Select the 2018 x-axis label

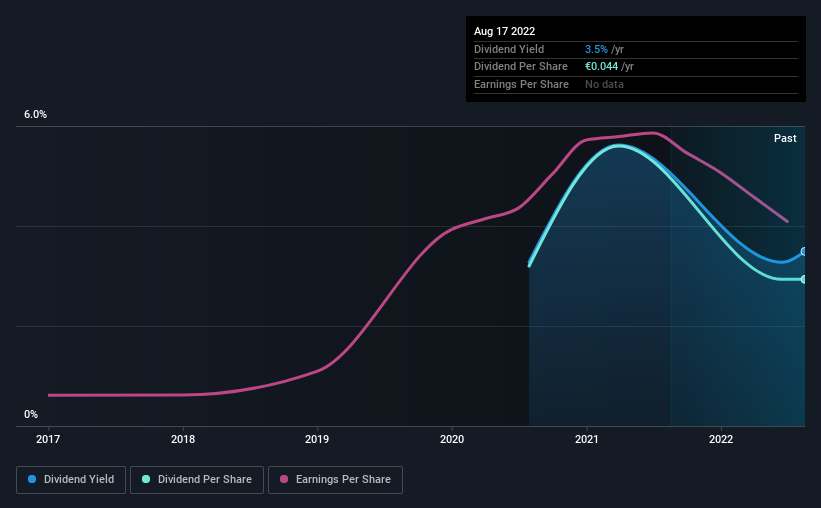(183, 439)
